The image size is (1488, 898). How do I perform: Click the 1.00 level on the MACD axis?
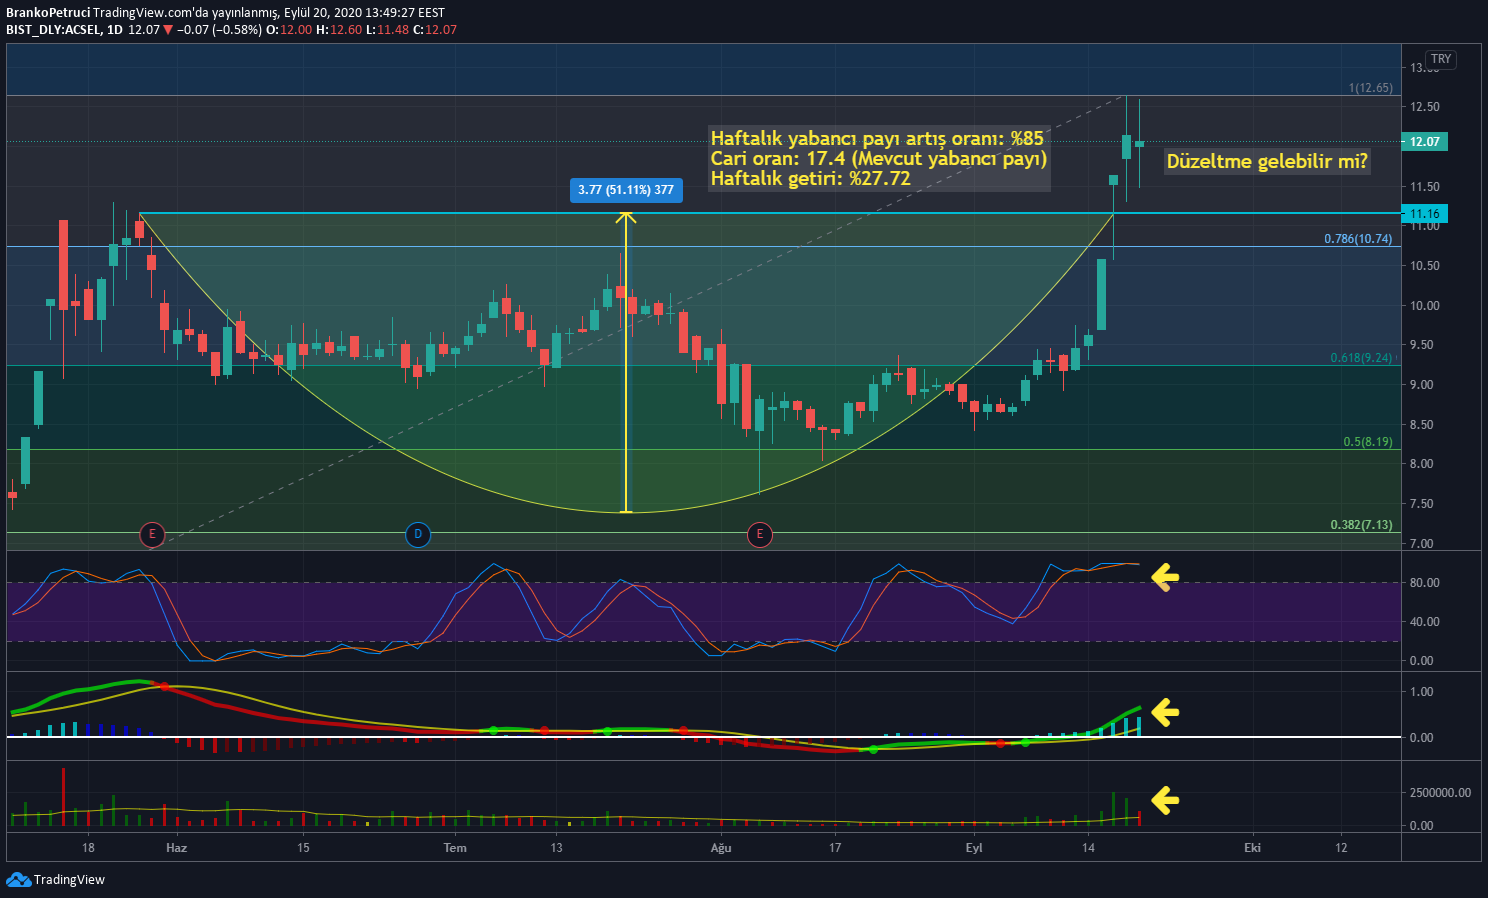[1421, 692]
